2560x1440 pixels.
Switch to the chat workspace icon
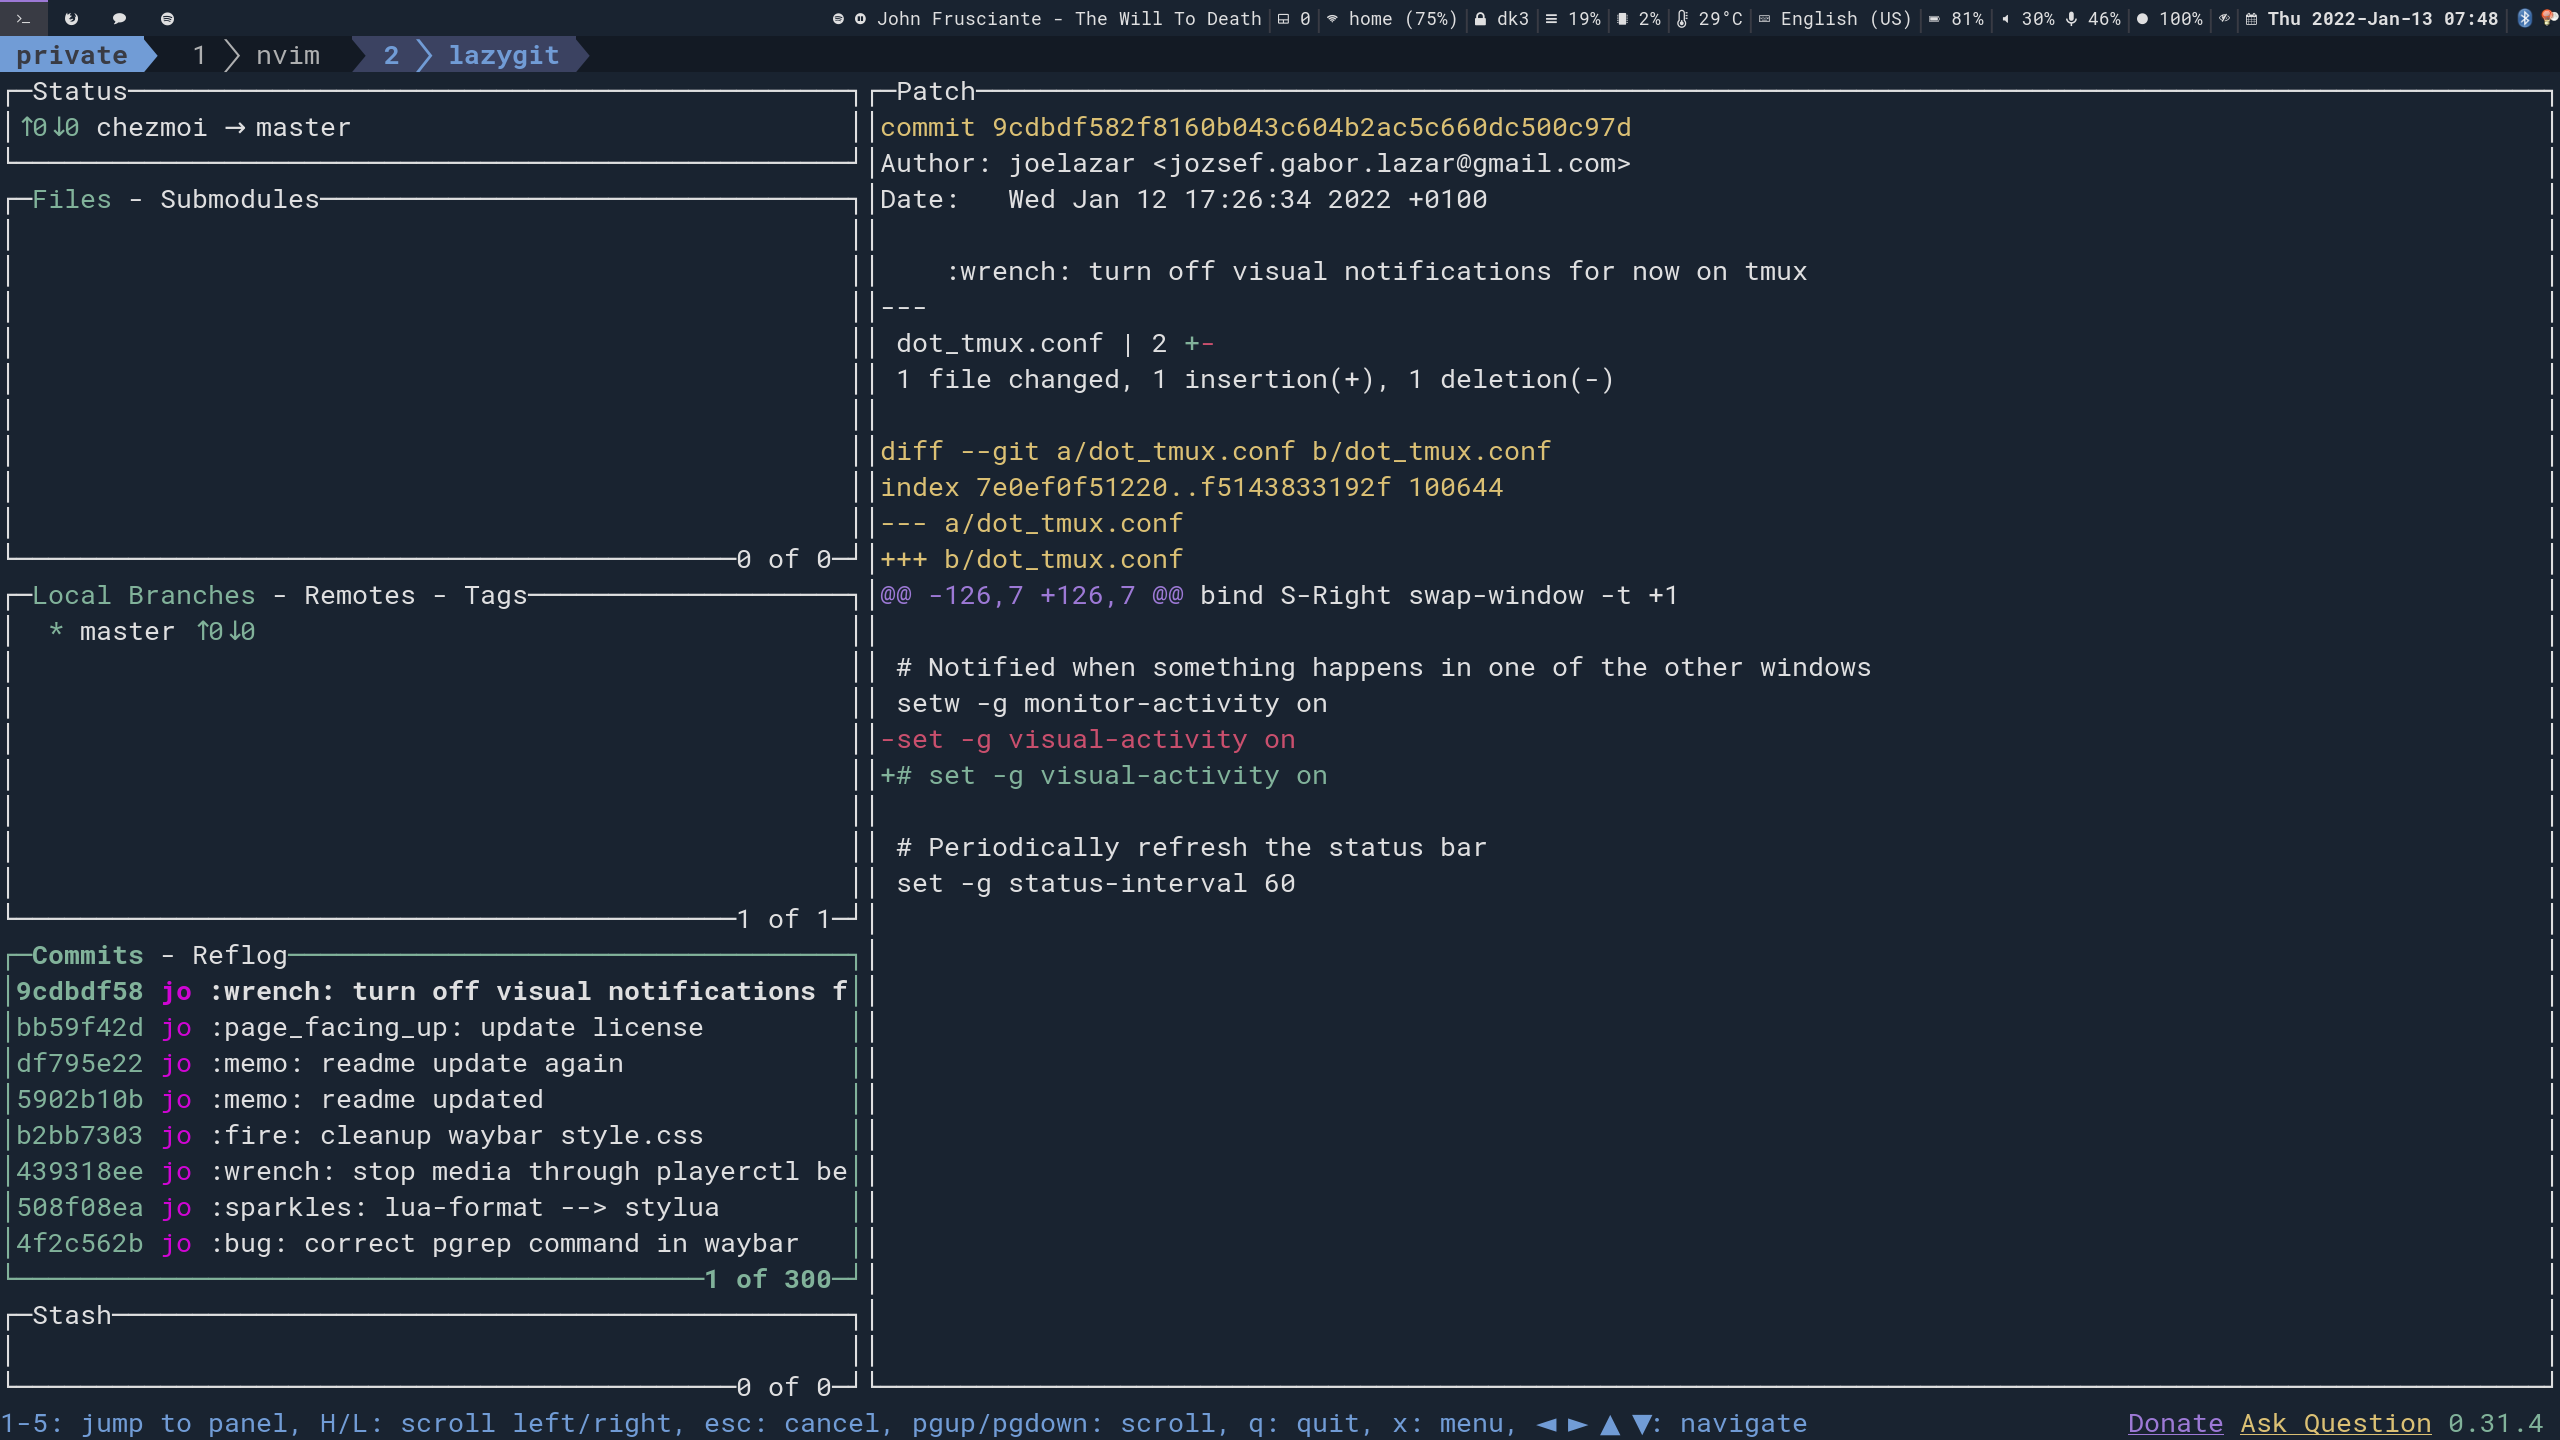click(119, 18)
